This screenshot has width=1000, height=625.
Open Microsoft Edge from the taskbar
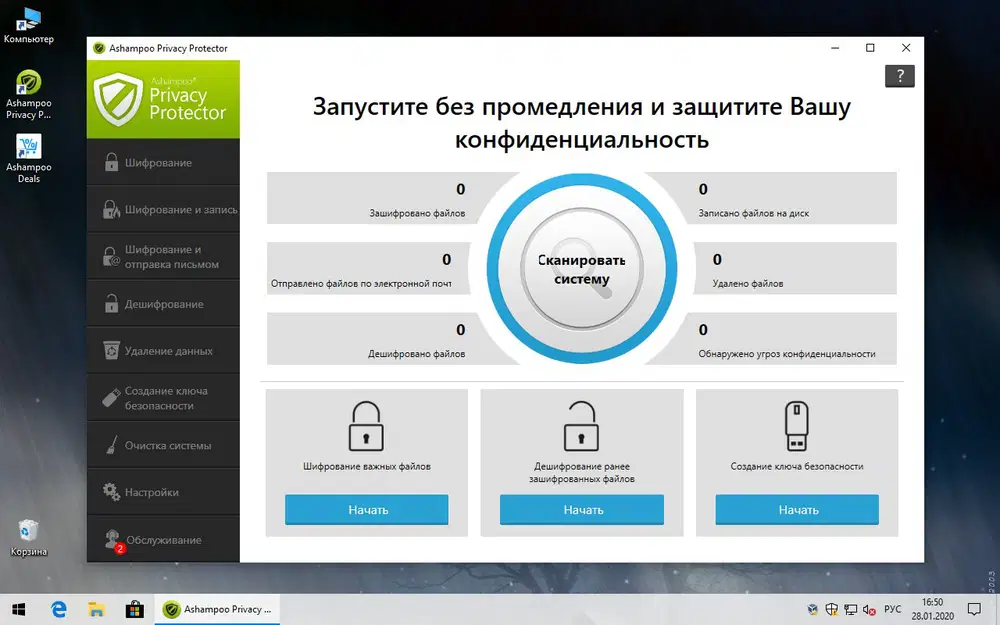tap(59, 608)
